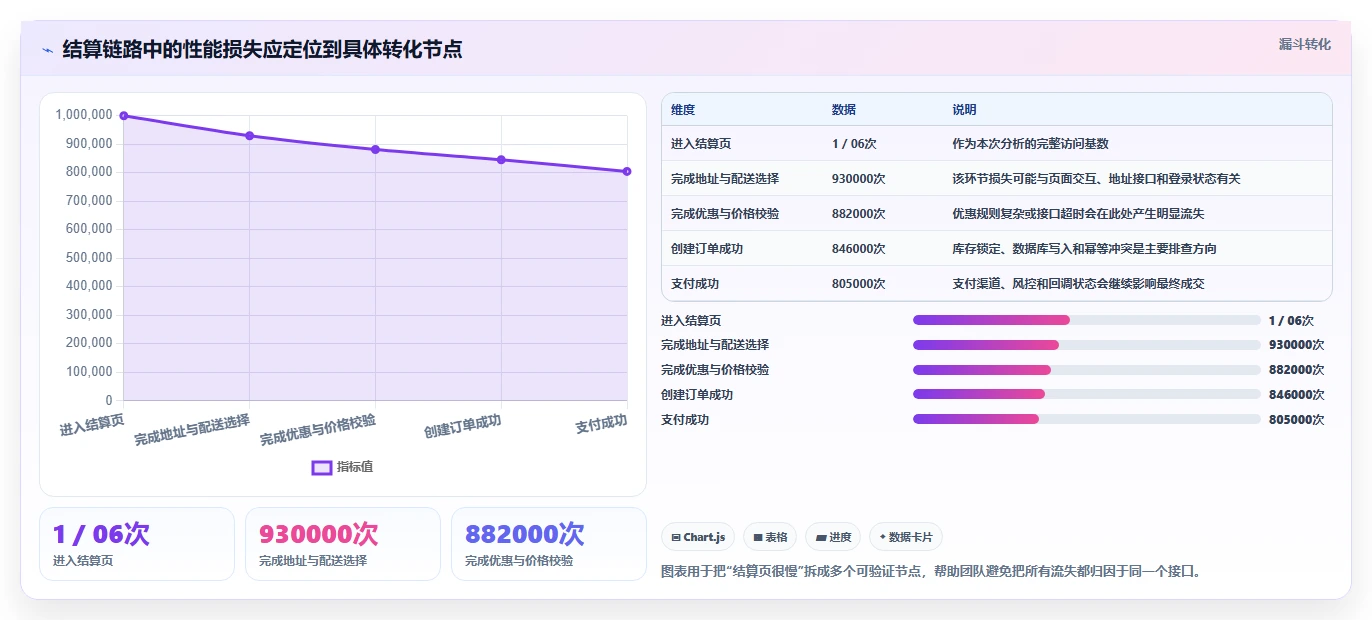1372x620 pixels.
Task: Click the 930000次 value in the table
Action: coord(858,179)
